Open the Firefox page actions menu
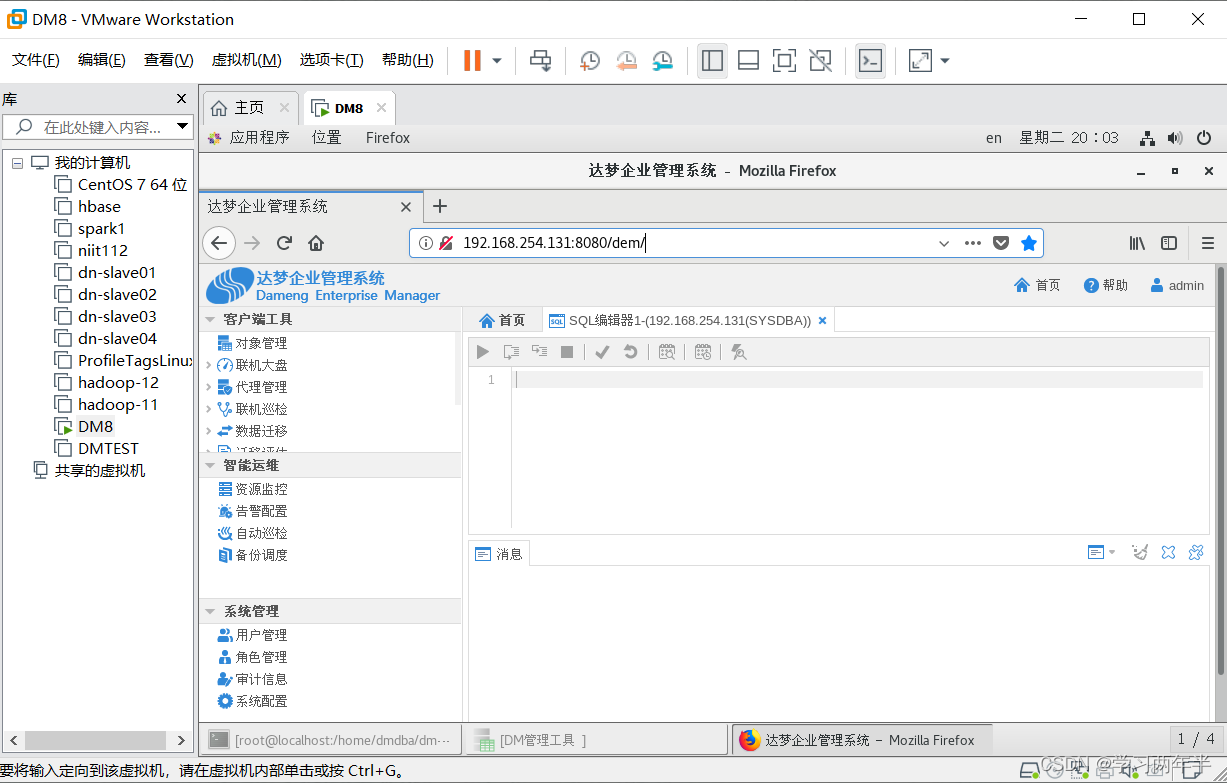 [973, 243]
